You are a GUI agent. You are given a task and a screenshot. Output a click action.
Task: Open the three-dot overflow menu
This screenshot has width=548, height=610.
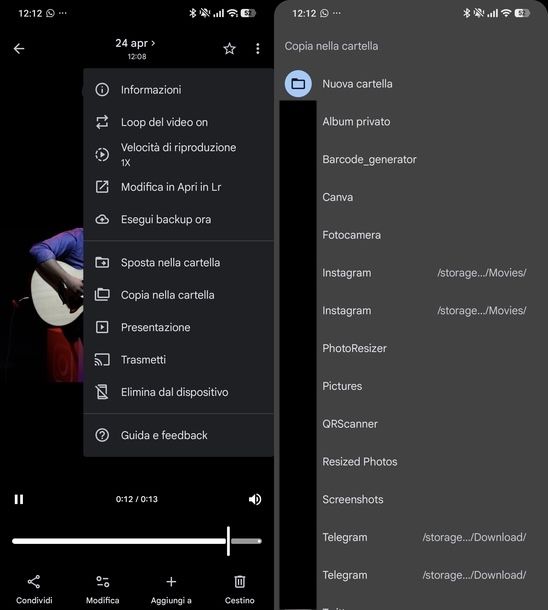[257, 49]
